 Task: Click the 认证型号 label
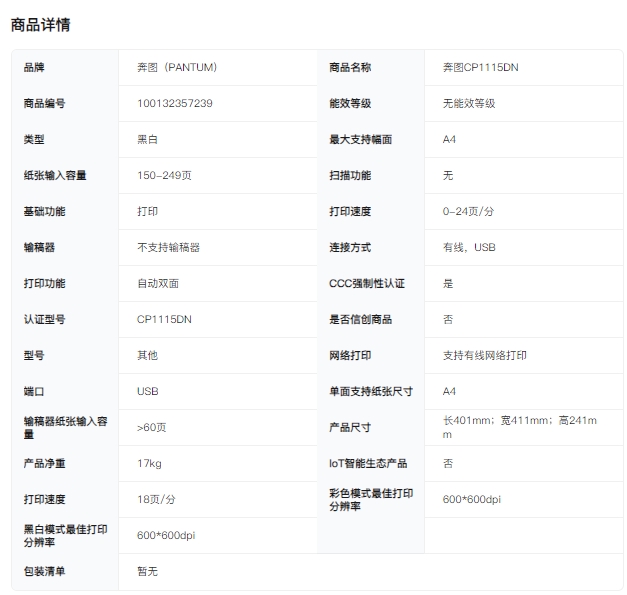44,319
